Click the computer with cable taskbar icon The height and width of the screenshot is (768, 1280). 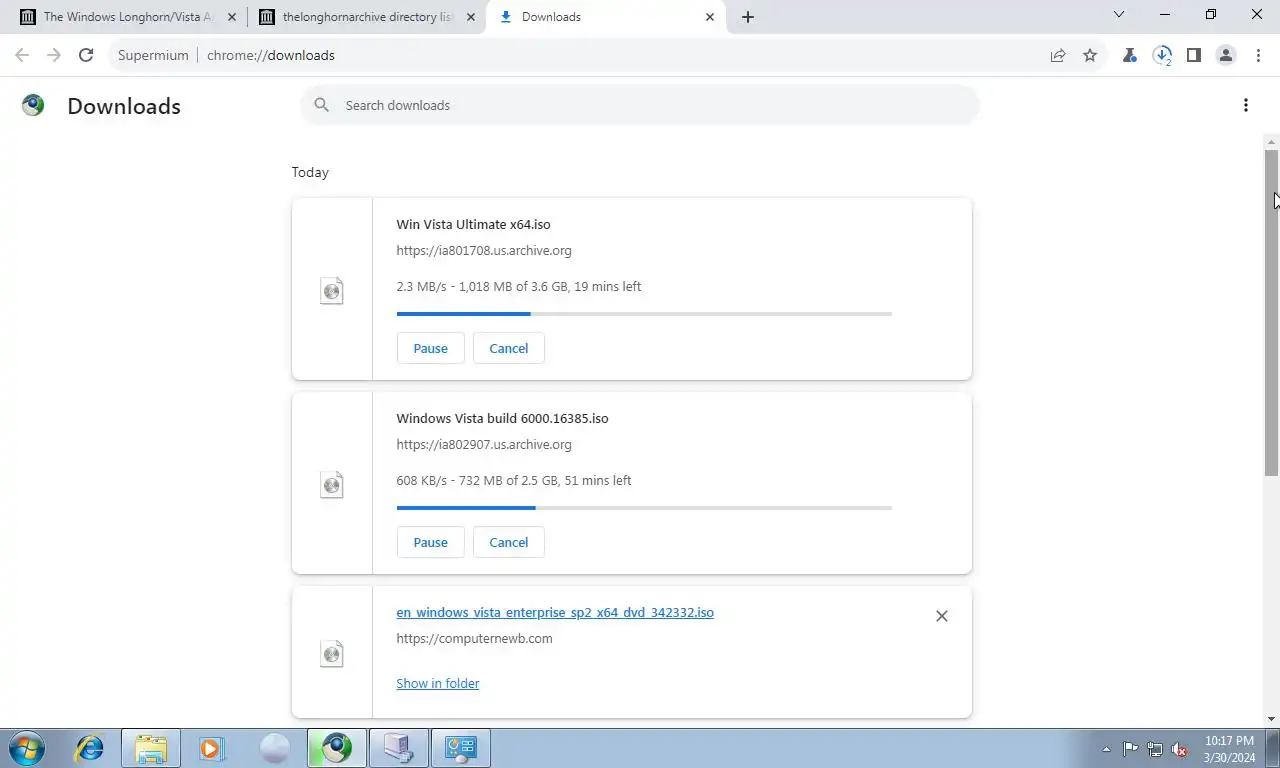pyautogui.click(x=399, y=748)
